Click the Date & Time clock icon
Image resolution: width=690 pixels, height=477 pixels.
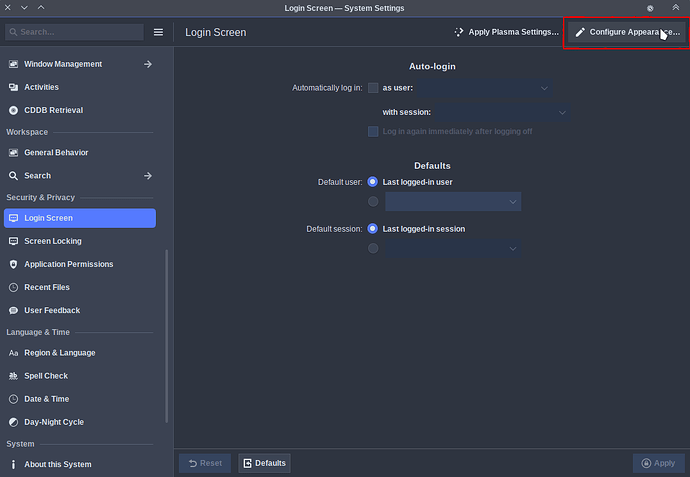(x=14, y=399)
